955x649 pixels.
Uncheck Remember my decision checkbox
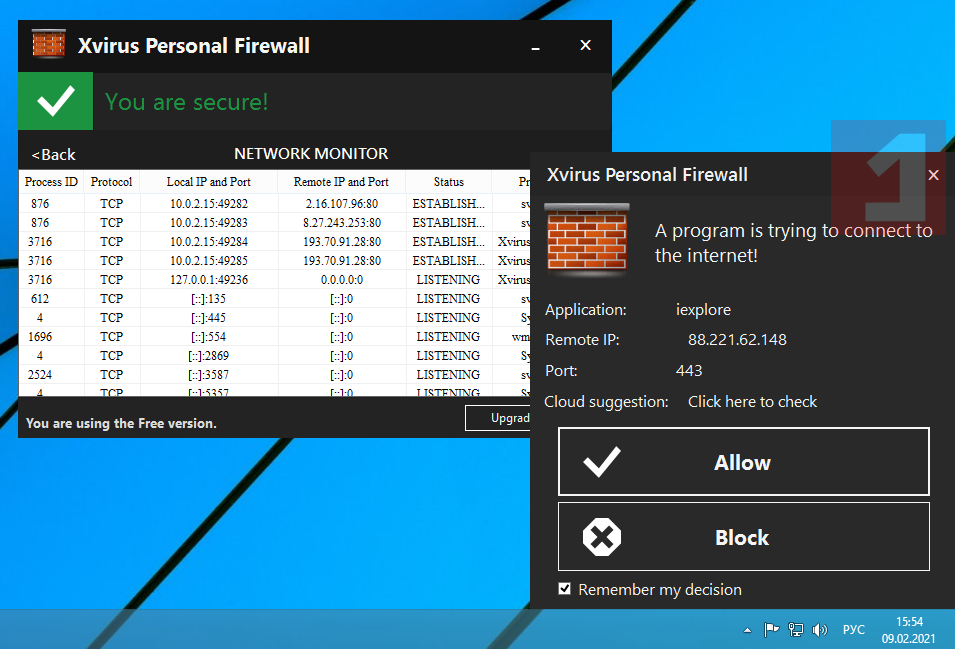point(565,589)
